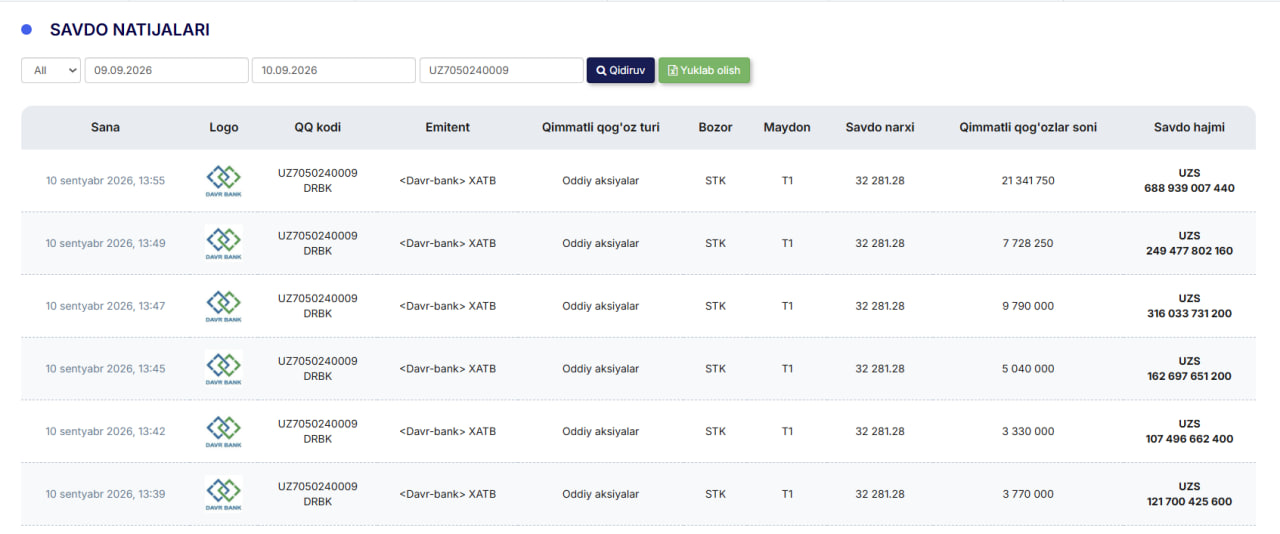Viewport: 1280px width, 534px height.
Task: Click the Davr Bank logo in 13:39 row
Action: 224,494
